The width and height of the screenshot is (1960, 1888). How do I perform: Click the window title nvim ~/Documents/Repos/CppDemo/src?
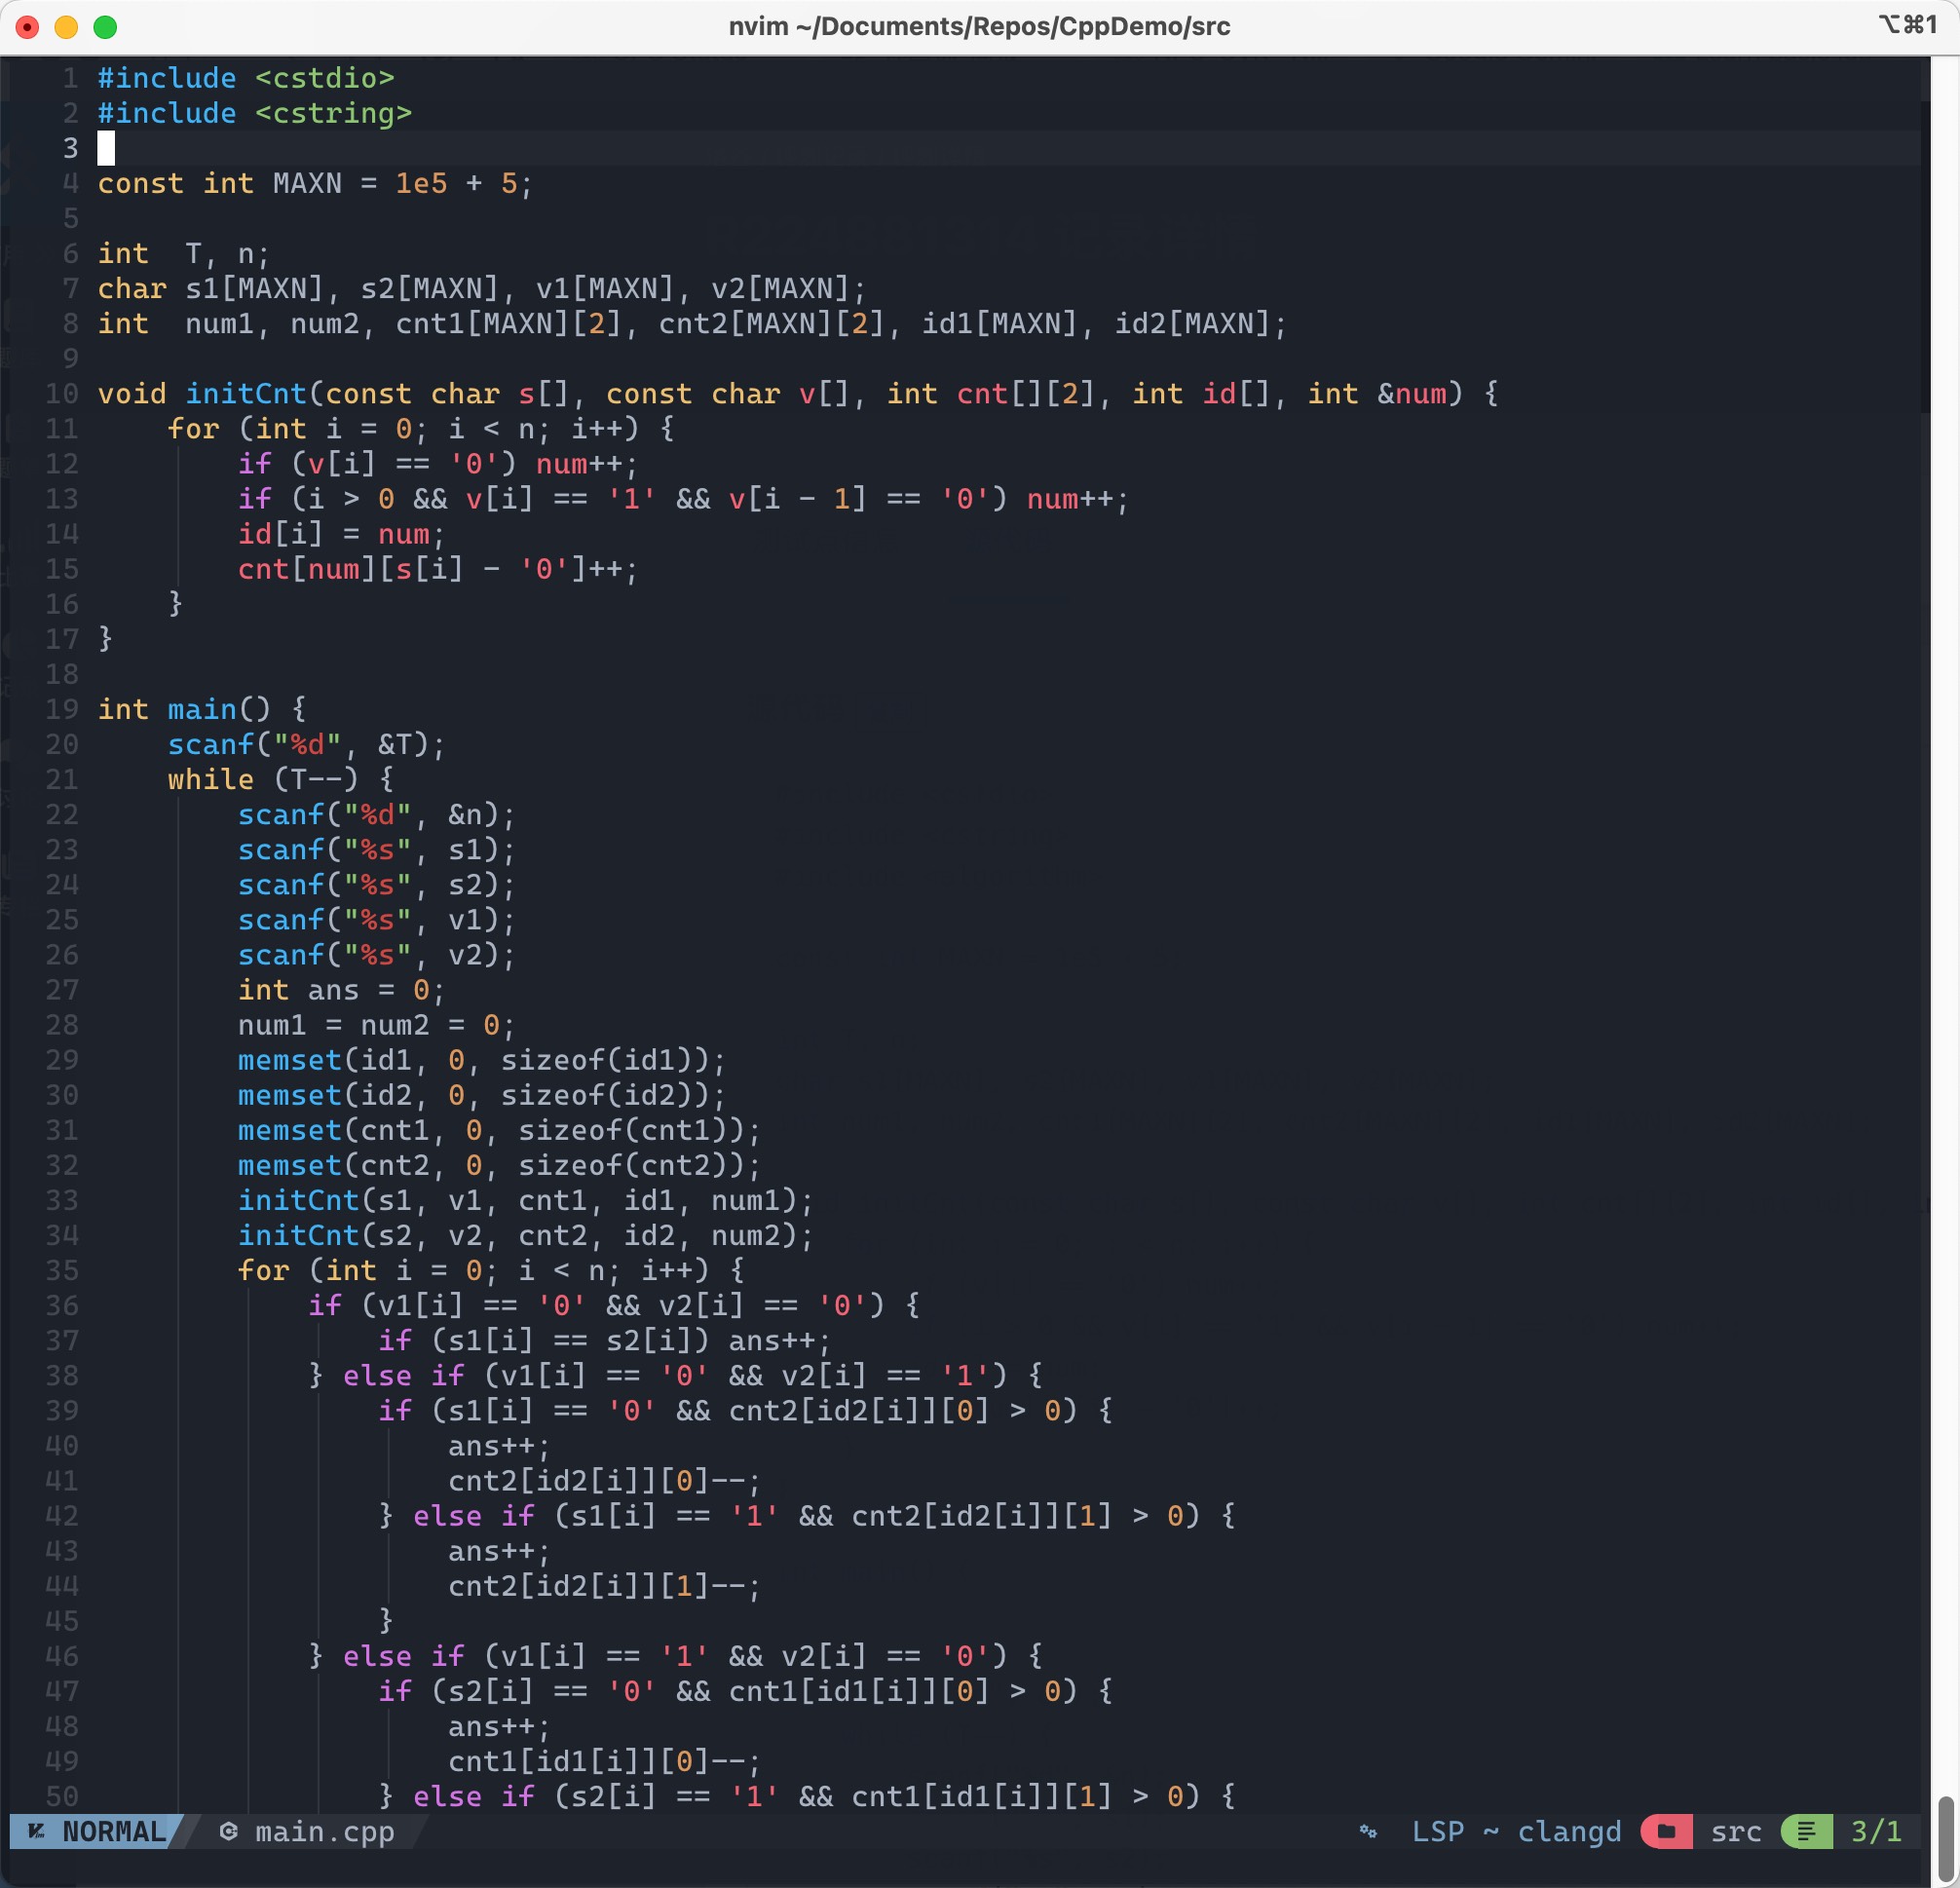979,26
